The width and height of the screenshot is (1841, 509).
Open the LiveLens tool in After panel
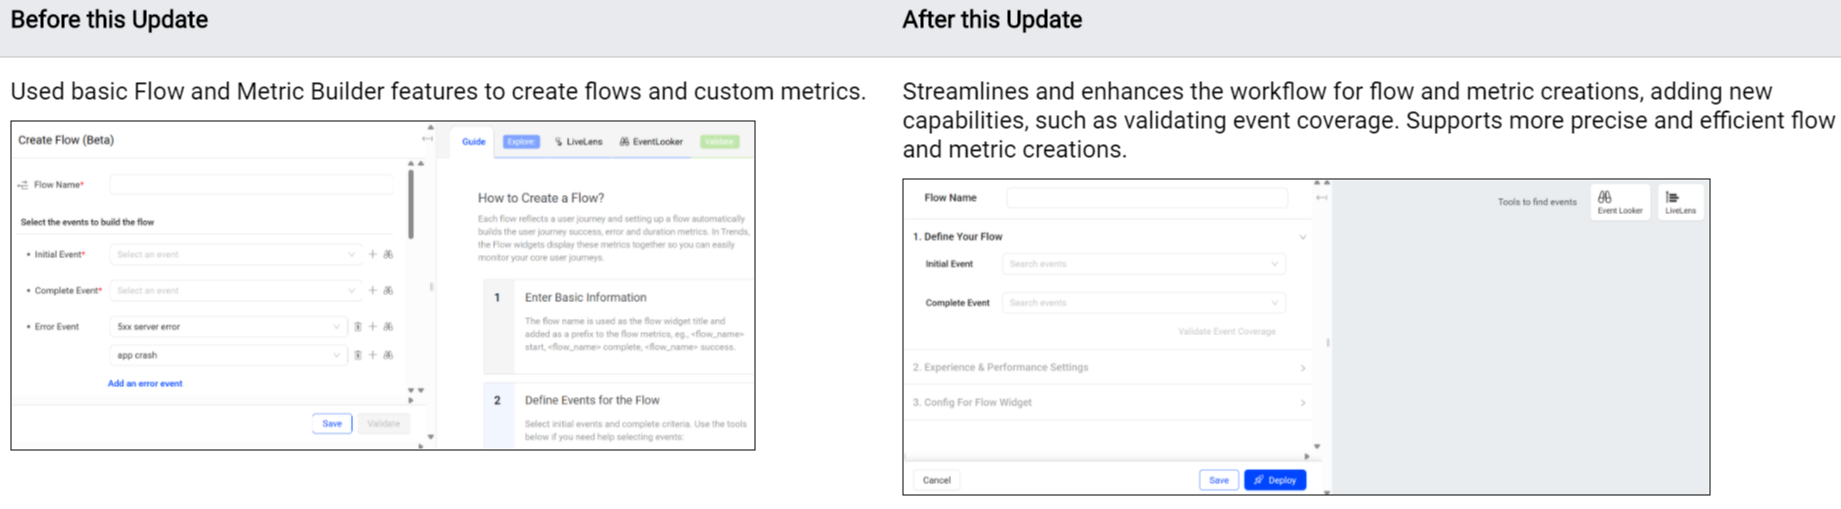tap(1680, 202)
